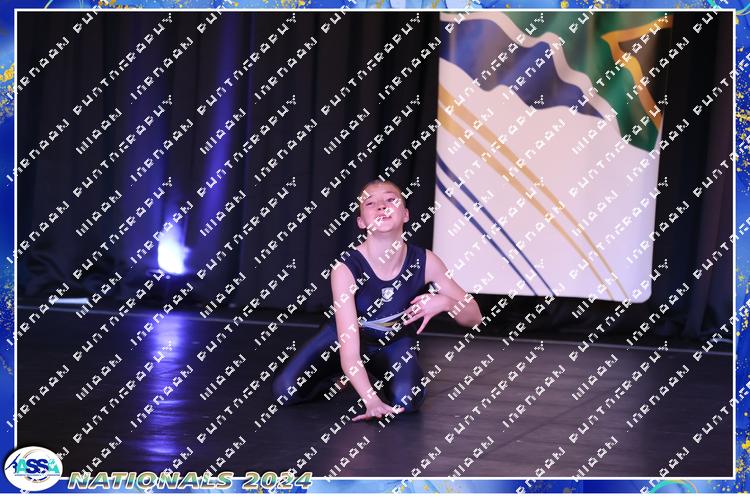Click the ASSA logo badge
This screenshot has width=750, height=500.
coord(33,469)
